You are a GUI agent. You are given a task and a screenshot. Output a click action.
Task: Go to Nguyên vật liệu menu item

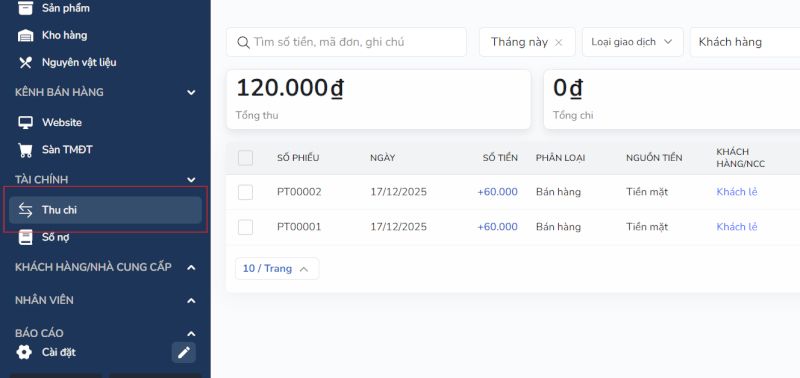(79, 62)
